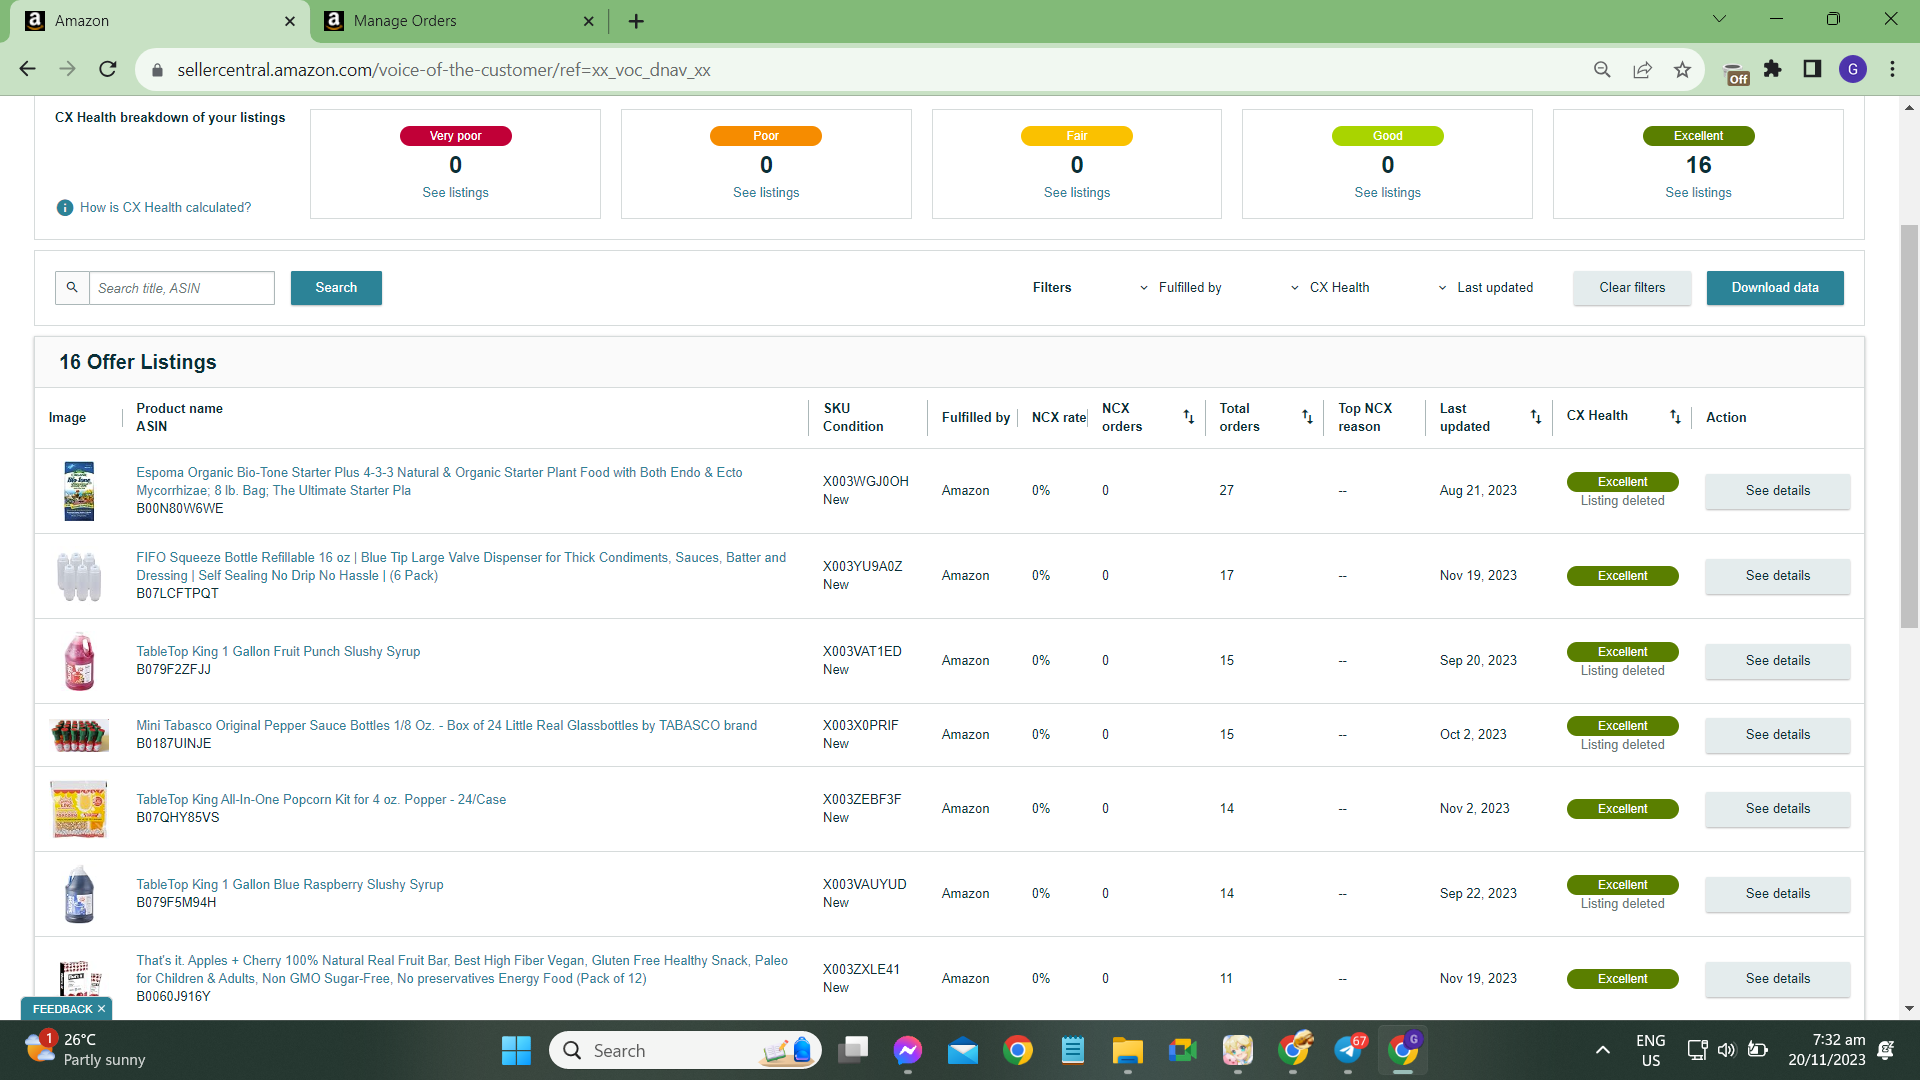Sort by Total orders column arrows

[1307, 417]
